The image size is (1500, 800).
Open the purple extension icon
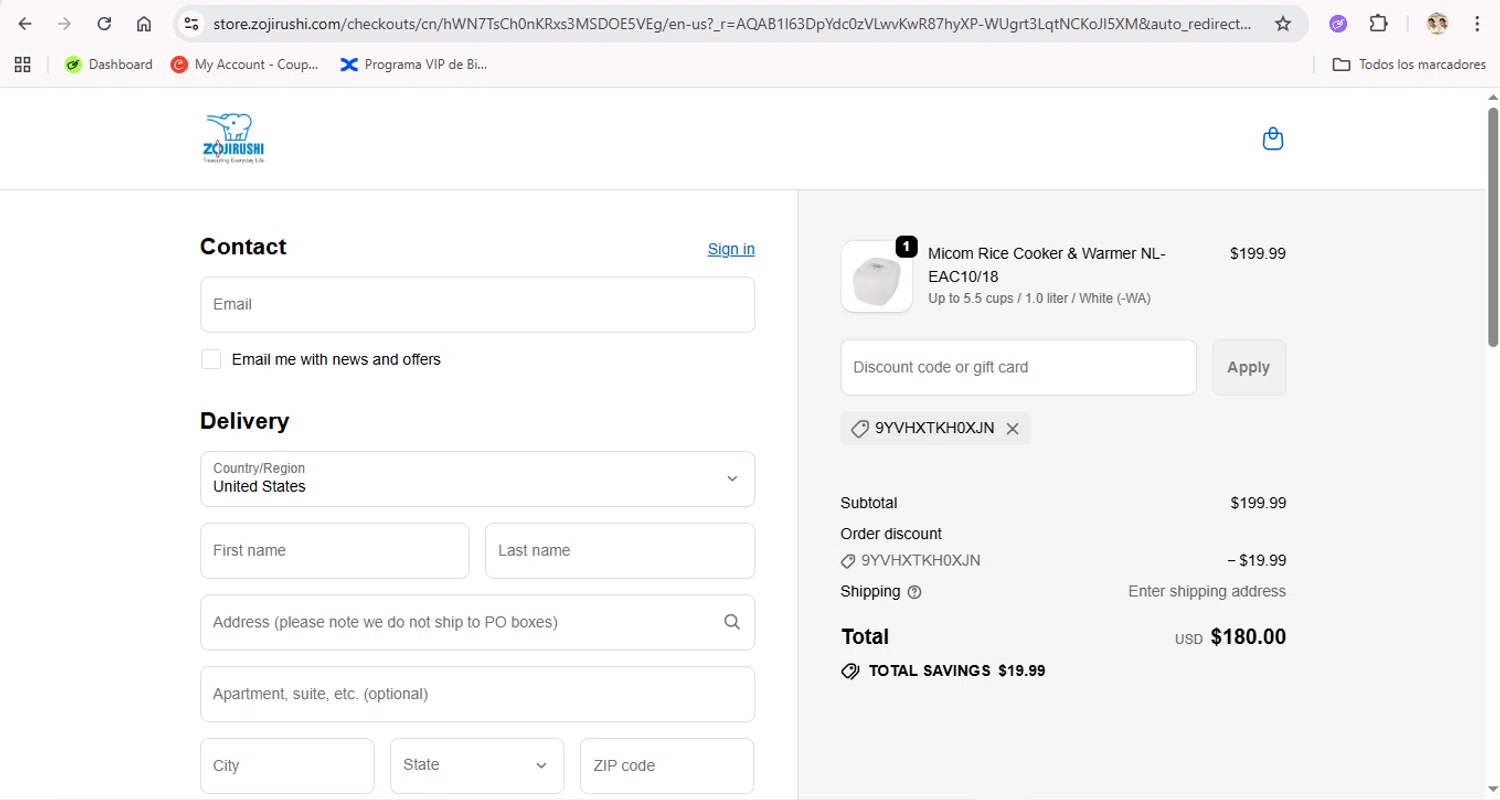[x=1338, y=24]
